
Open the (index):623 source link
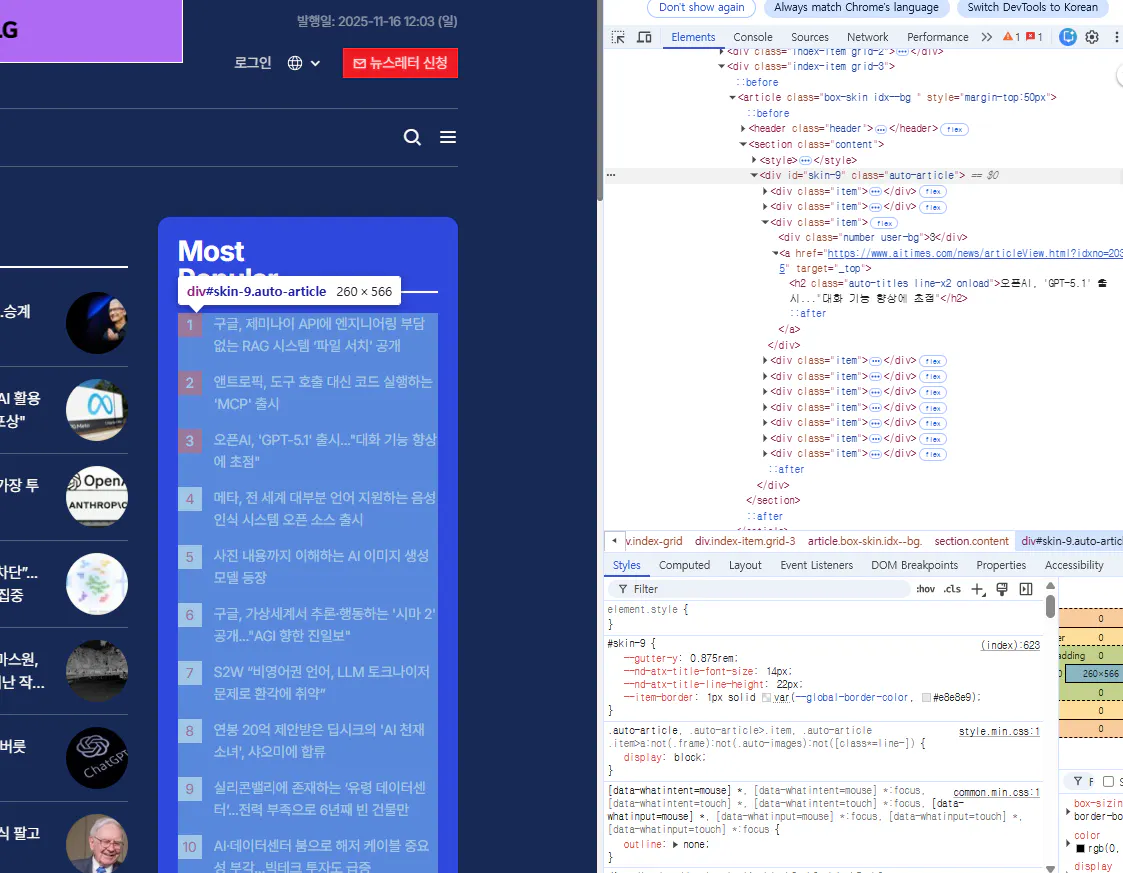pos(1010,645)
